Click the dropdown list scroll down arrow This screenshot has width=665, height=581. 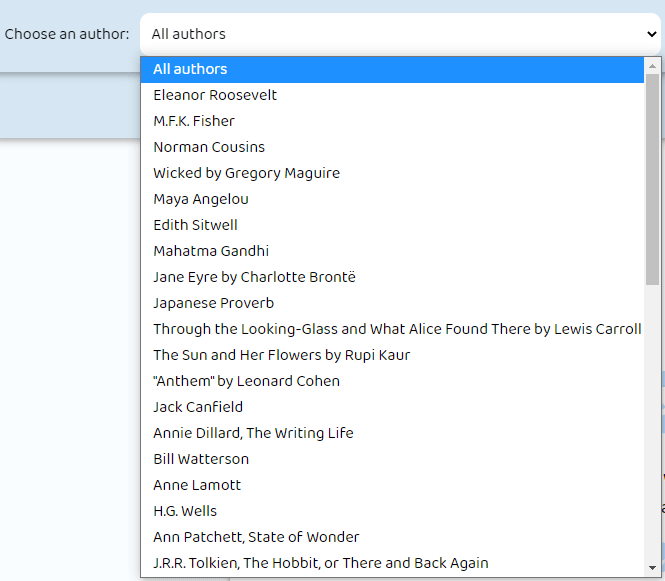click(652, 568)
